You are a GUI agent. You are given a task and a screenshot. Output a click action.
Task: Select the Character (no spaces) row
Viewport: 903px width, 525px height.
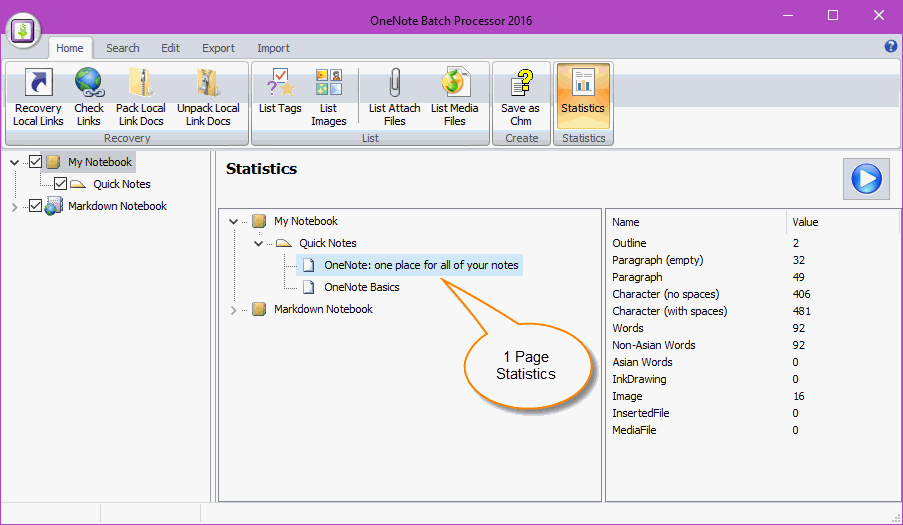(753, 294)
